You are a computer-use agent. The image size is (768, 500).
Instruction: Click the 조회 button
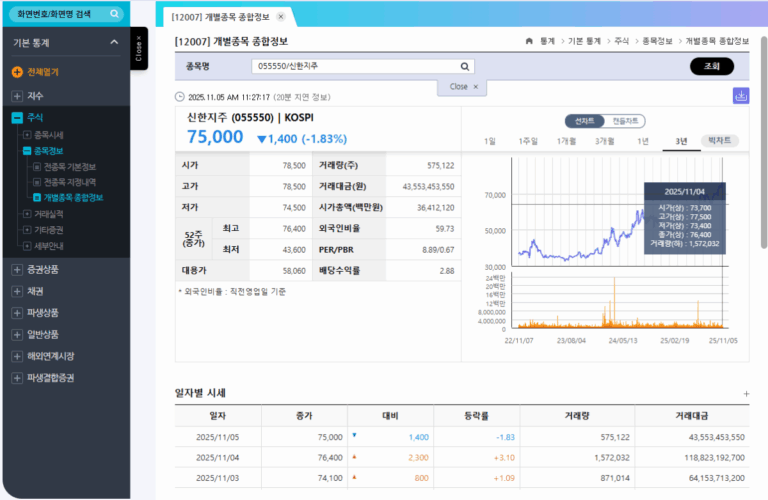[711, 66]
